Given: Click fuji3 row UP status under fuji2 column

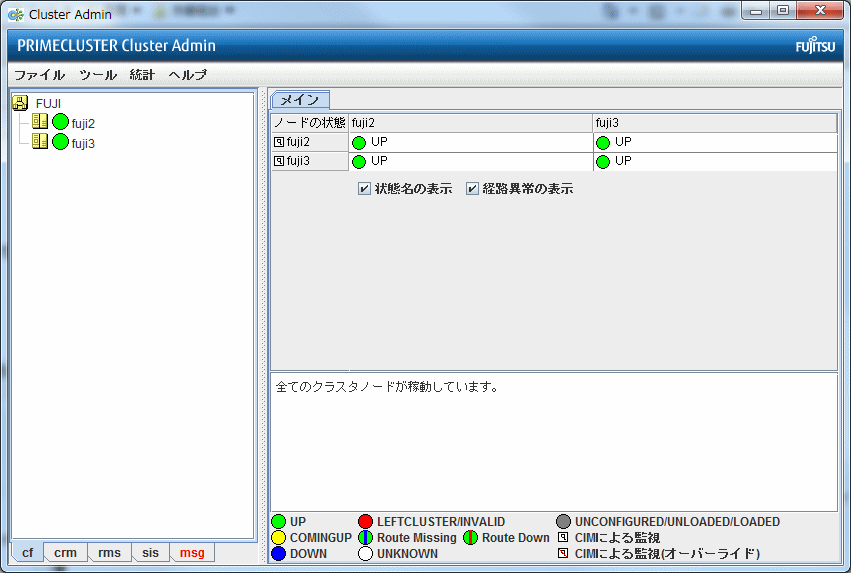Looking at the screenshot, I should pyautogui.click(x=471, y=161).
